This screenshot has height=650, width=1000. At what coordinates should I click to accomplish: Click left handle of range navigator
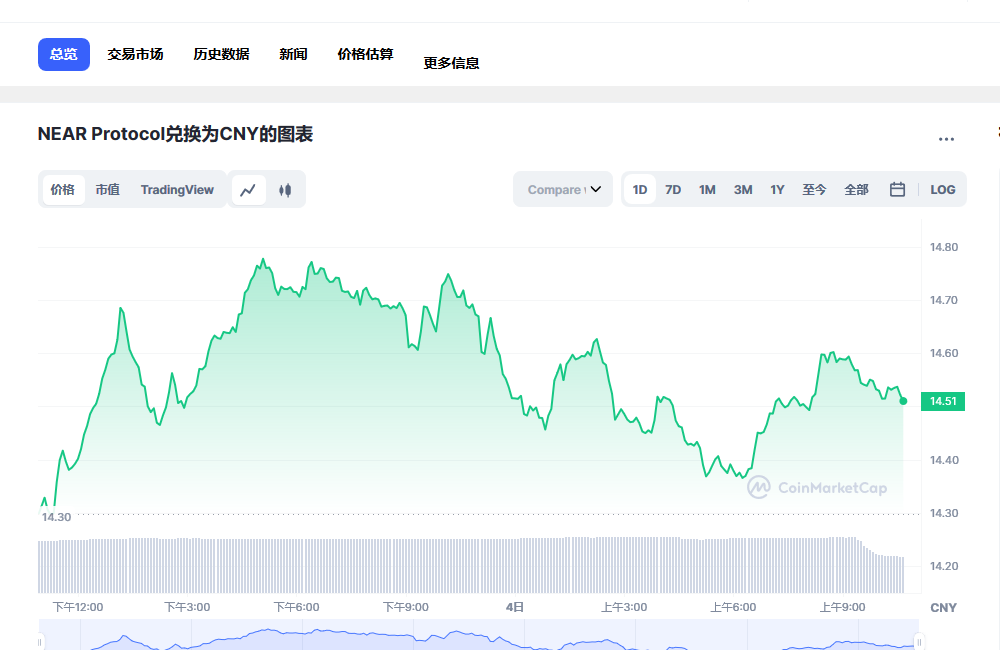(x=40, y=642)
